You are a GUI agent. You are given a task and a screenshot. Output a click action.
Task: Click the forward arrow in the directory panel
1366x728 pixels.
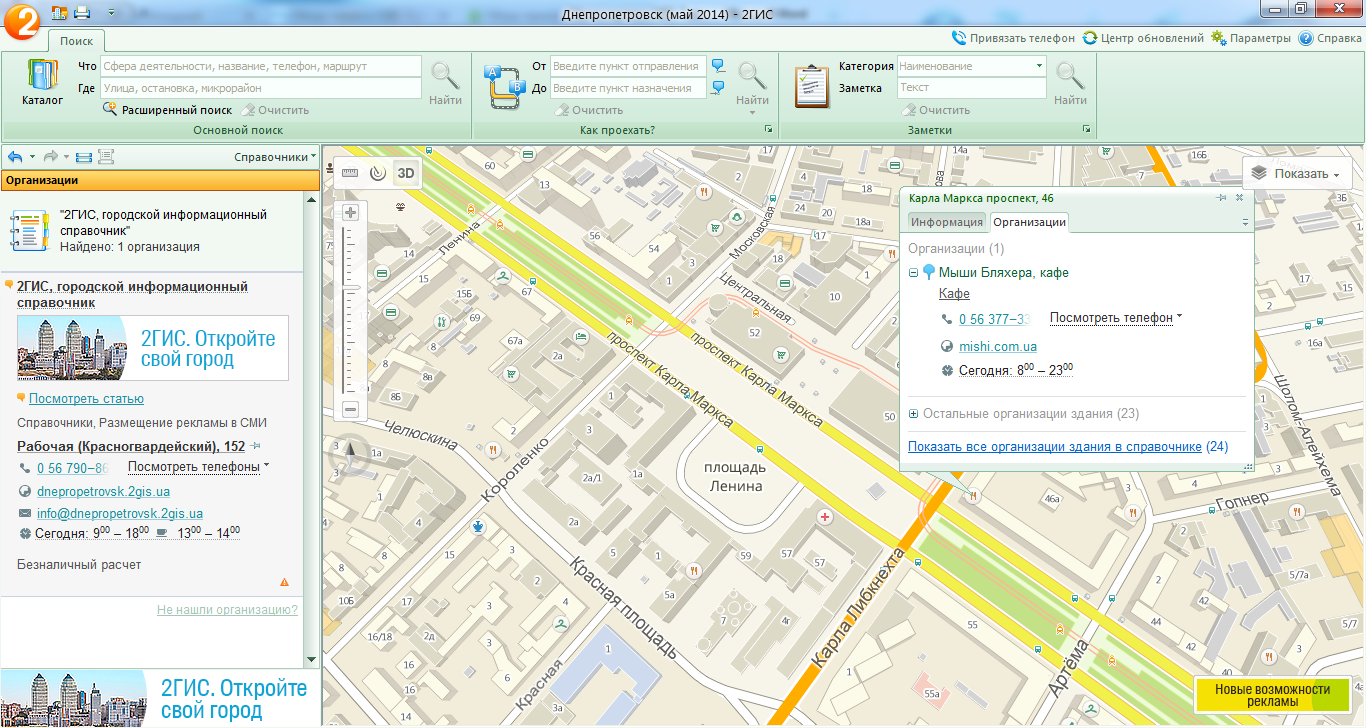[x=51, y=157]
